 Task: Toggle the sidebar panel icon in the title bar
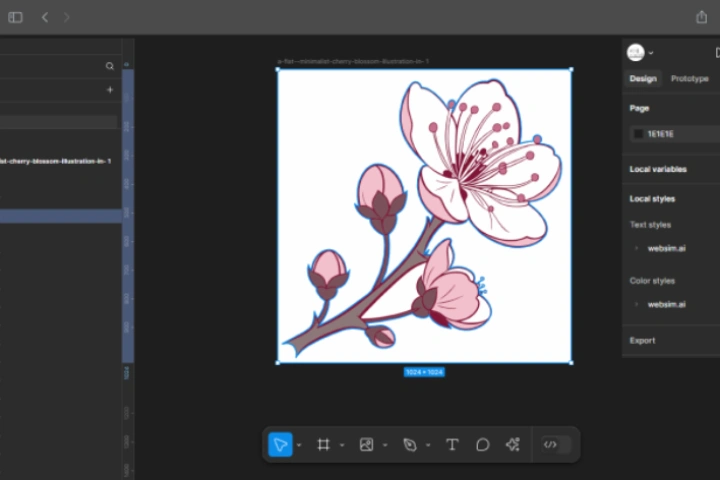pyautogui.click(x=15, y=17)
